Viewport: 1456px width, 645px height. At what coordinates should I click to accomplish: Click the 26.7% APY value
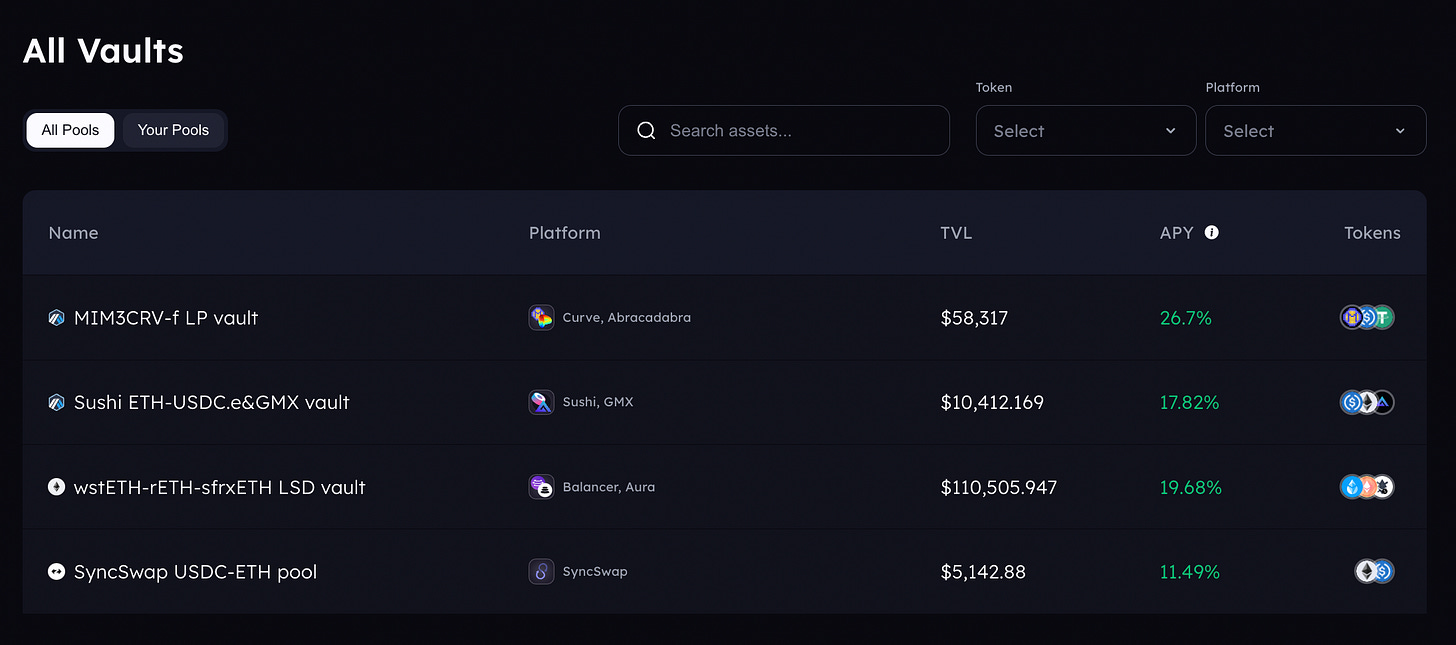coord(1186,318)
